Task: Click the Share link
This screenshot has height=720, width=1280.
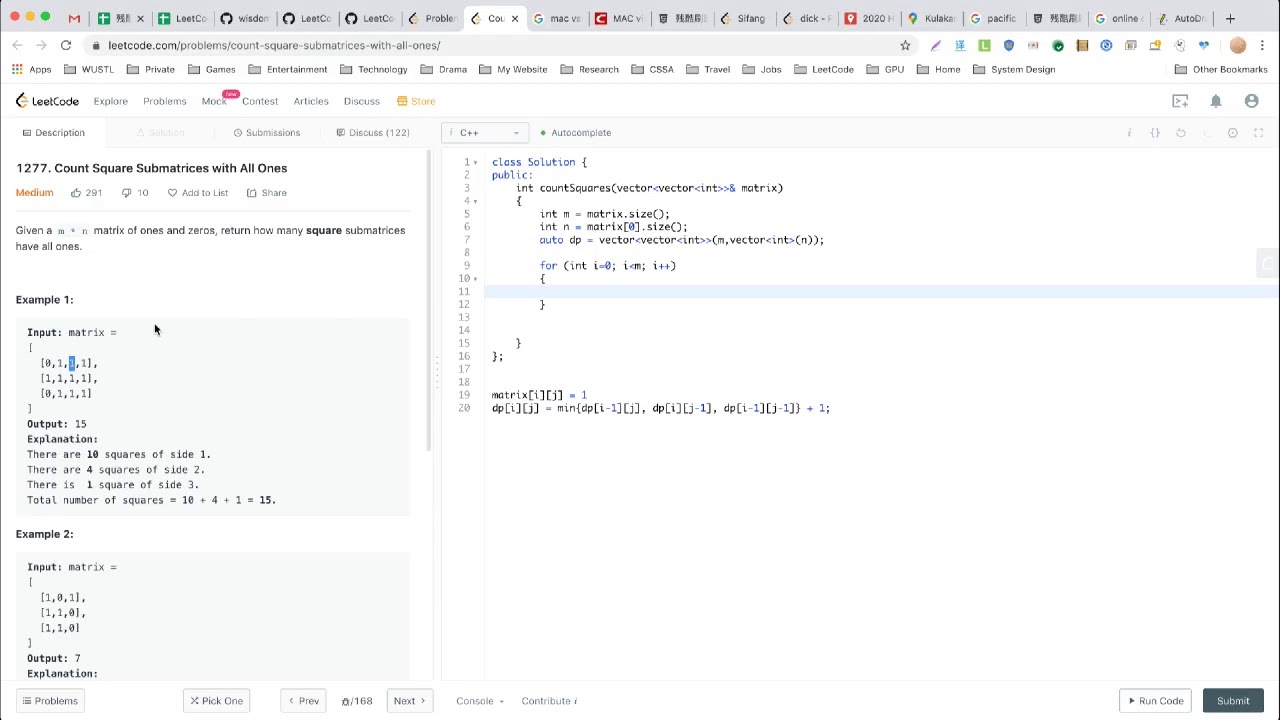Action: click(267, 193)
